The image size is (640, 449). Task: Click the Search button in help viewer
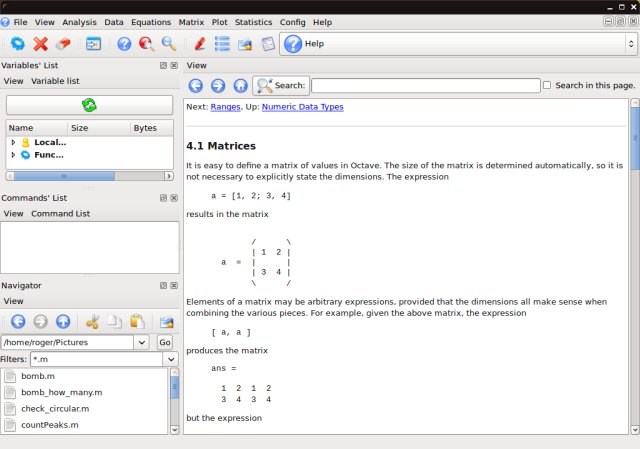(281, 85)
